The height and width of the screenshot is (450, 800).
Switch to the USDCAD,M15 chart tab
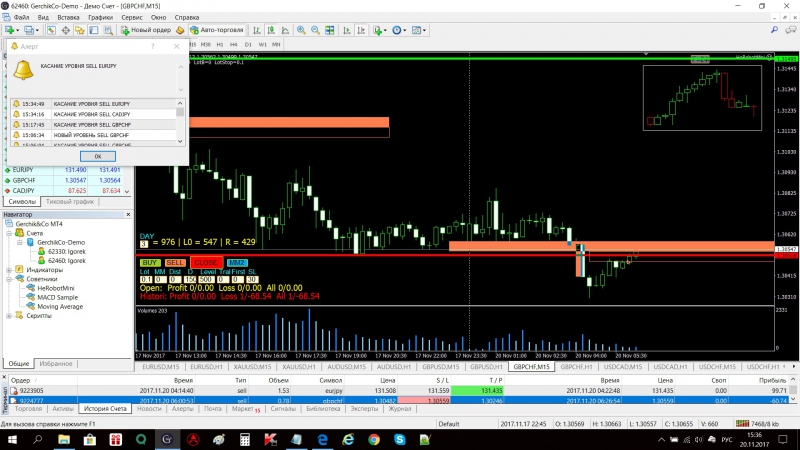point(623,367)
